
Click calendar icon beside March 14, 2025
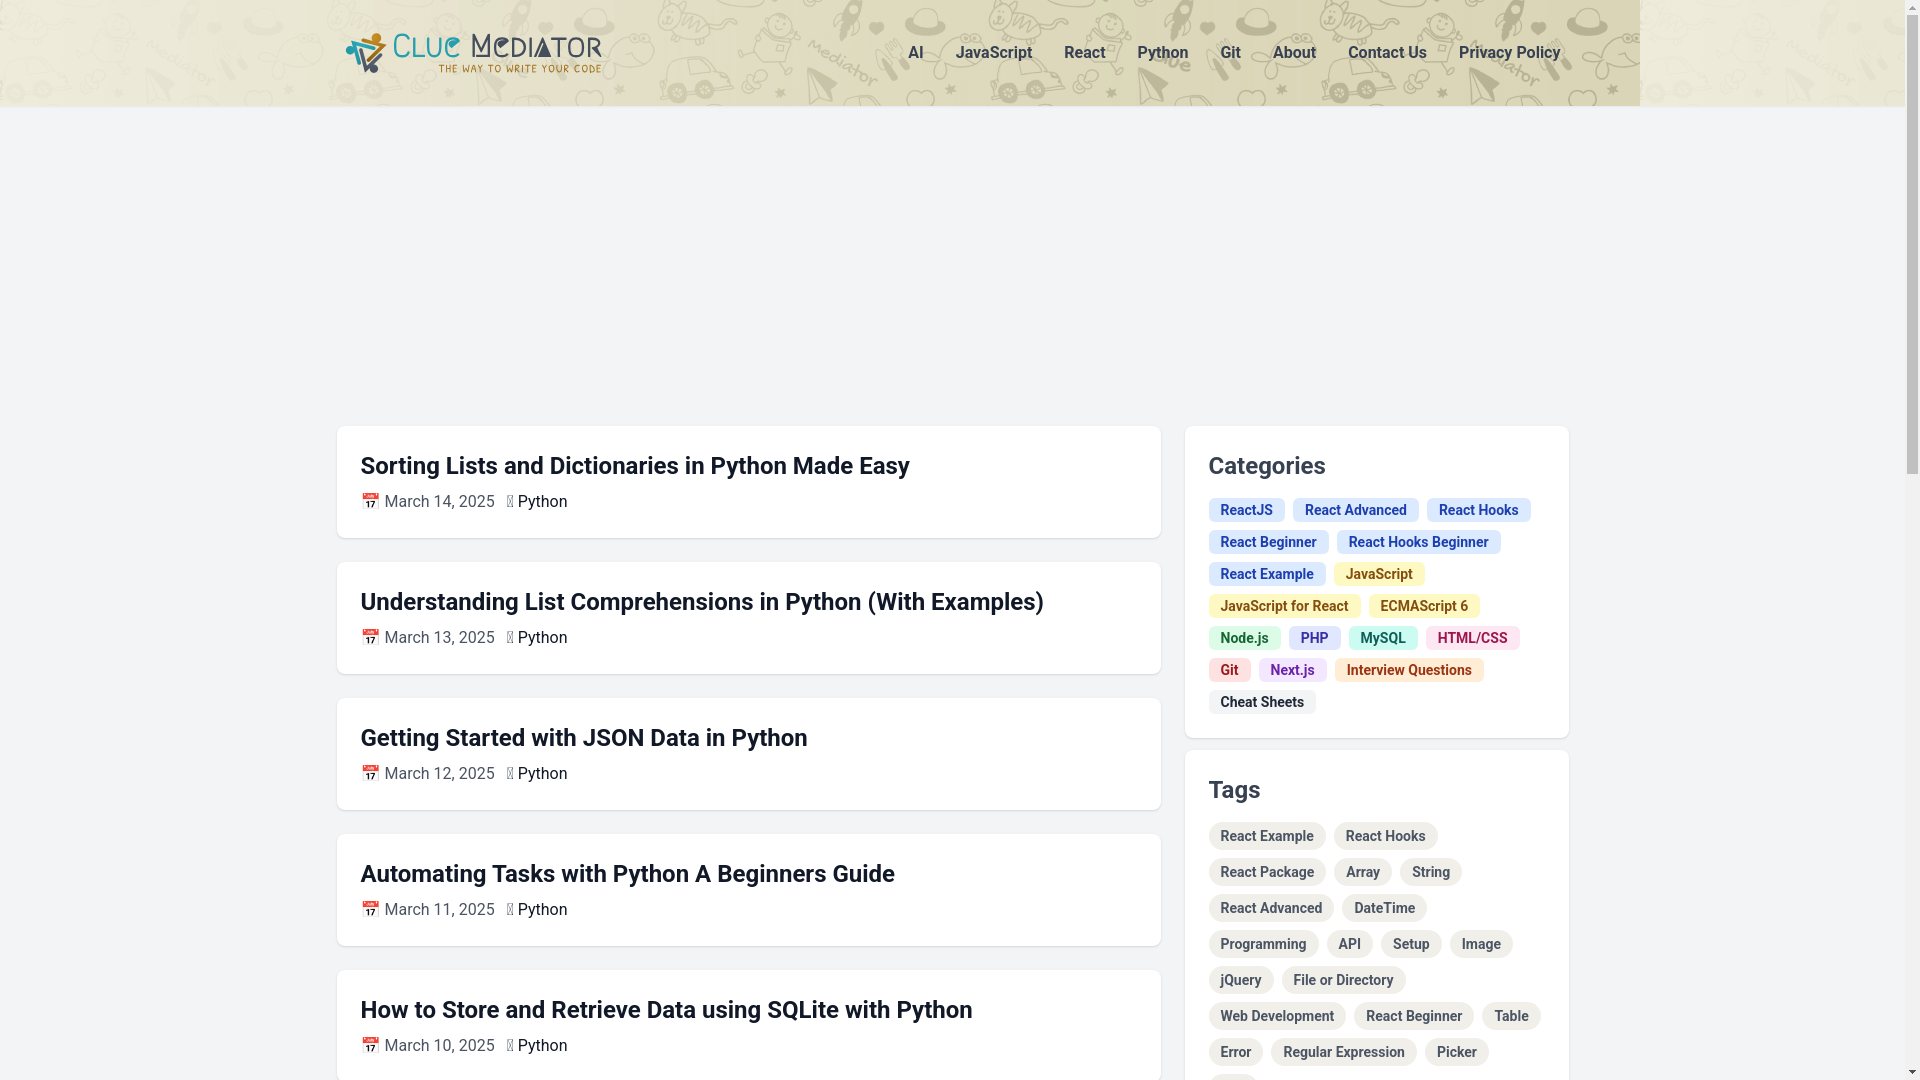pyautogui.click(x=370, y=501)
